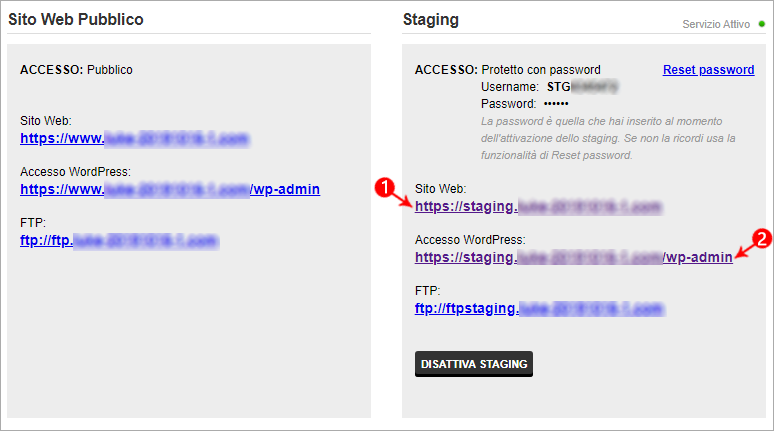The height and width of the screenshot is (431, 774).
Task: Click the italic password reminder note
Action: [x=608, y=138]
